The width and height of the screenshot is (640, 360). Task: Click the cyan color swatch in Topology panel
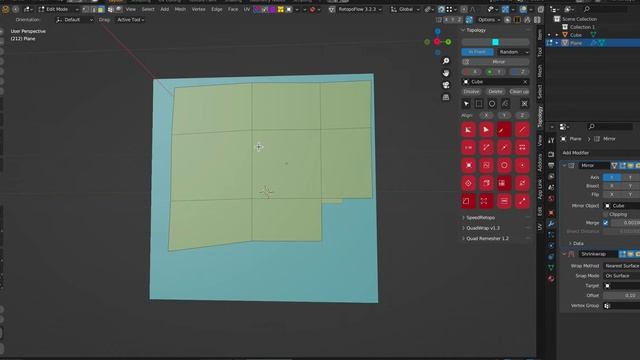496,42
